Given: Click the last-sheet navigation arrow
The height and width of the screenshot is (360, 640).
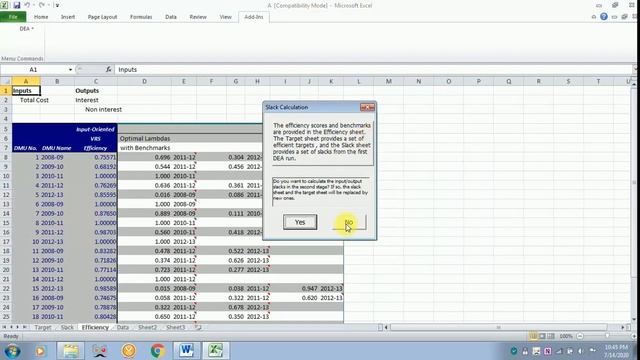Looking at the screenshot, I should 24,327.
